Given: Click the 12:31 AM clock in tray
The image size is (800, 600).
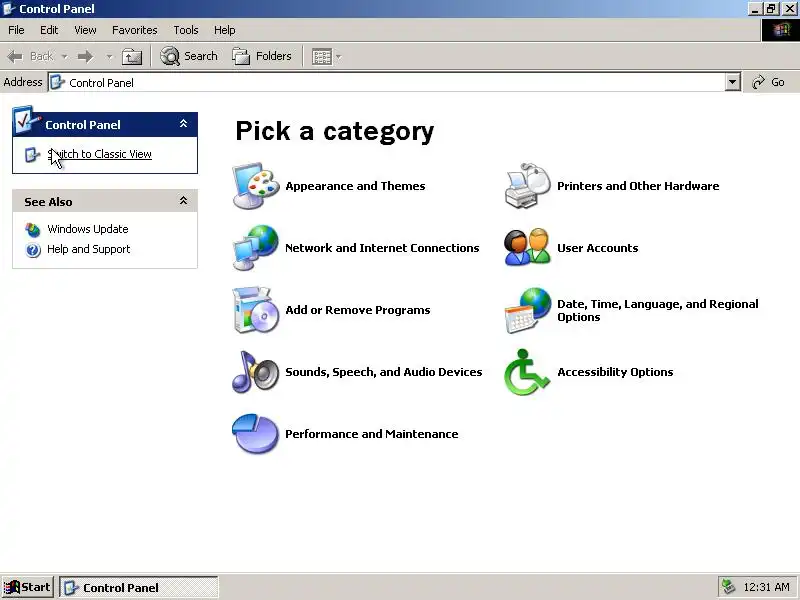Looking at the screenshot, I should (x=766, y=587).
